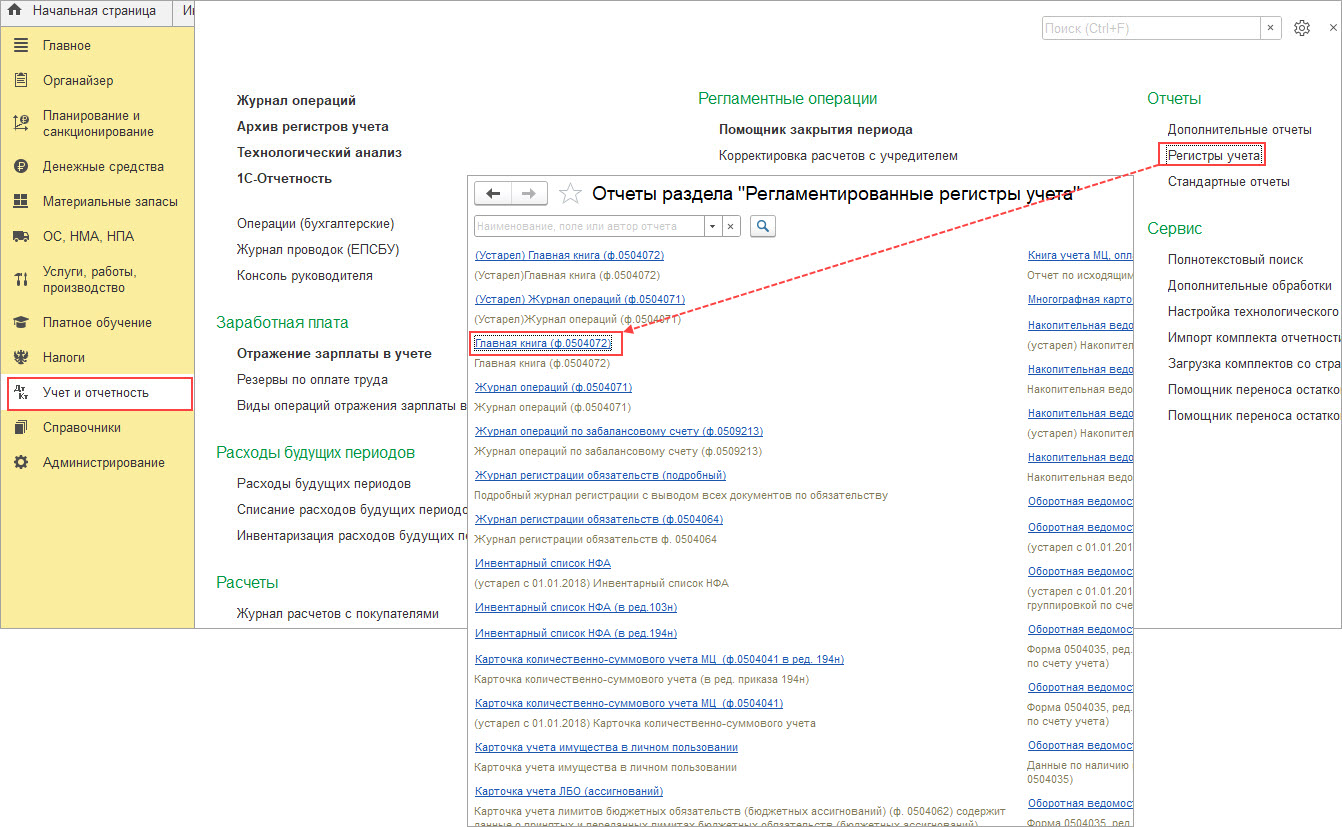The width and height of the screenshot is (1342, 827).
Task: Open Полнотекстовый поиск under Сервис
Action: pos(1235,260)
